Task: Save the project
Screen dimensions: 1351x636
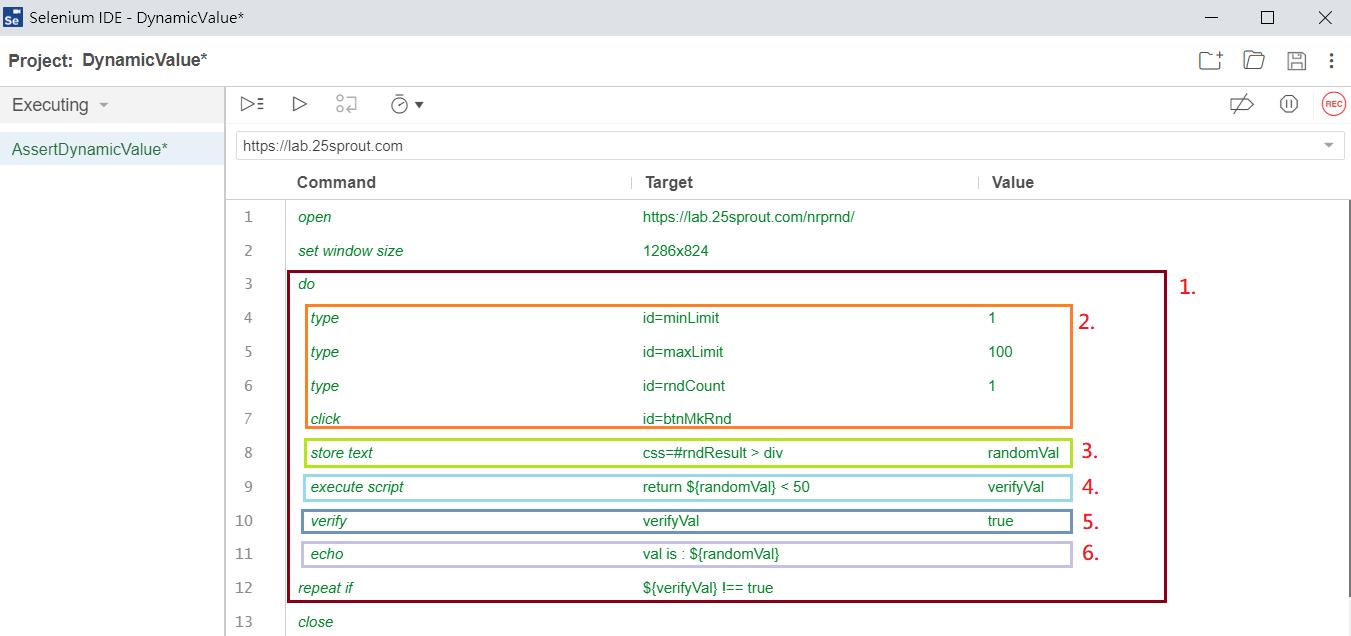Action: (x=1297, y=61)
